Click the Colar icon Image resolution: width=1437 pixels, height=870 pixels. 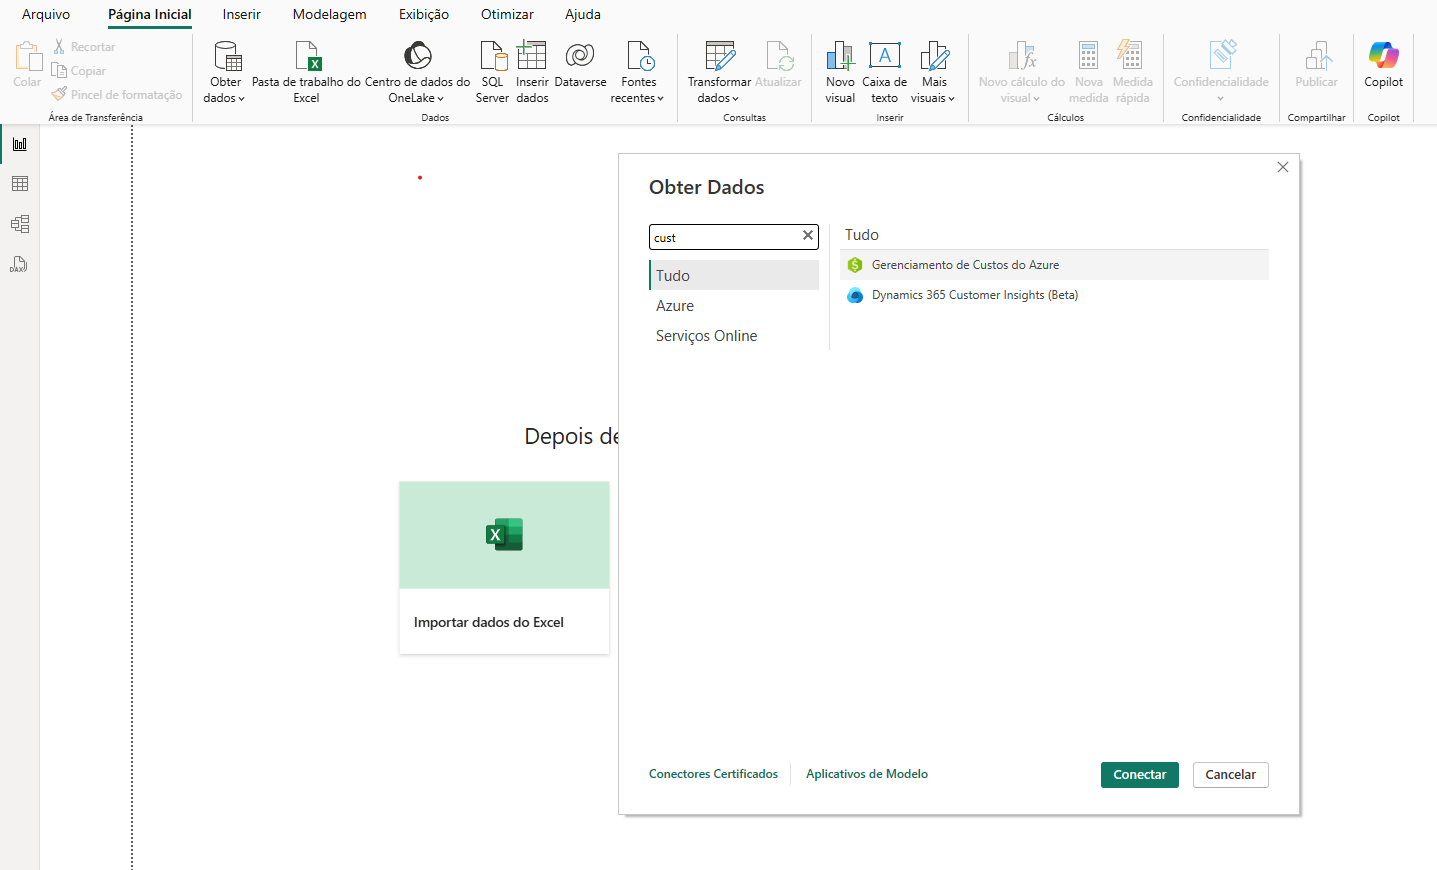click(27, 55)
